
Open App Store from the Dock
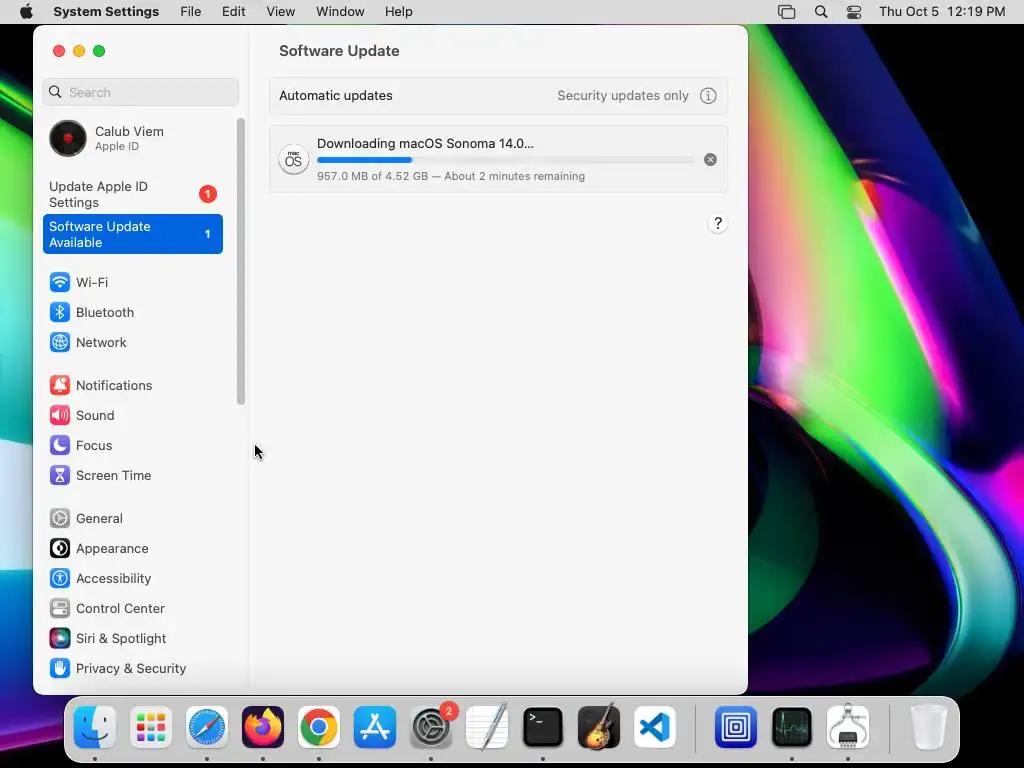pos(375,727)
